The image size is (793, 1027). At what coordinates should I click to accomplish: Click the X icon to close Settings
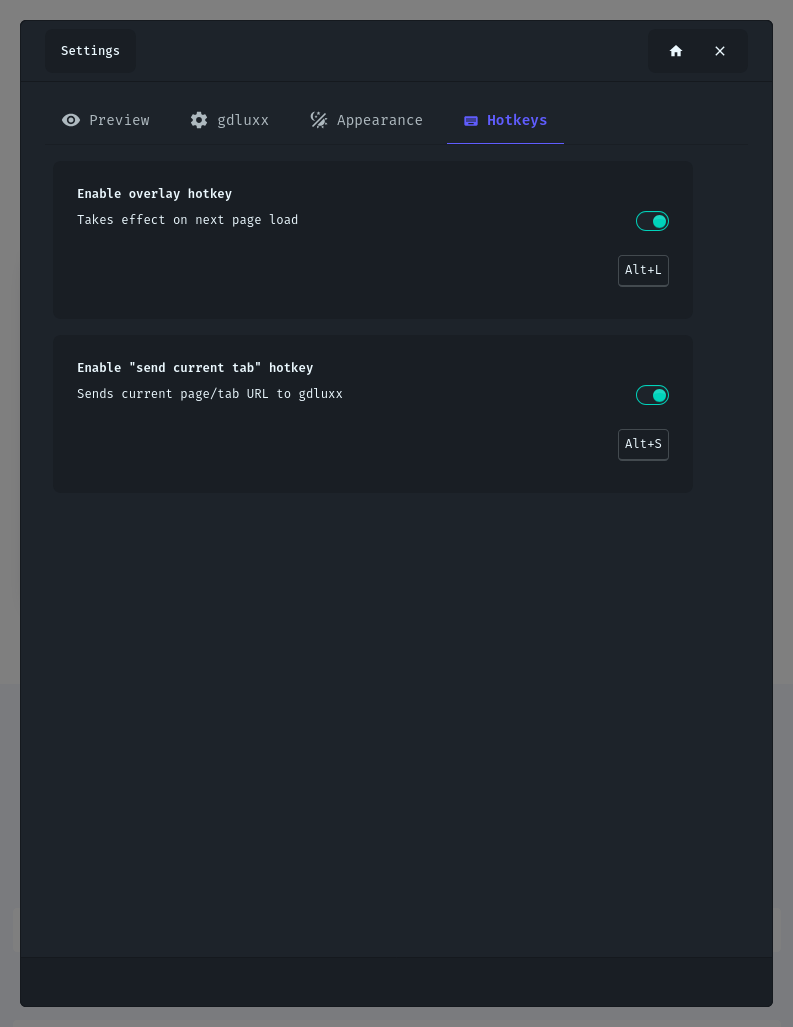point(720,50)
